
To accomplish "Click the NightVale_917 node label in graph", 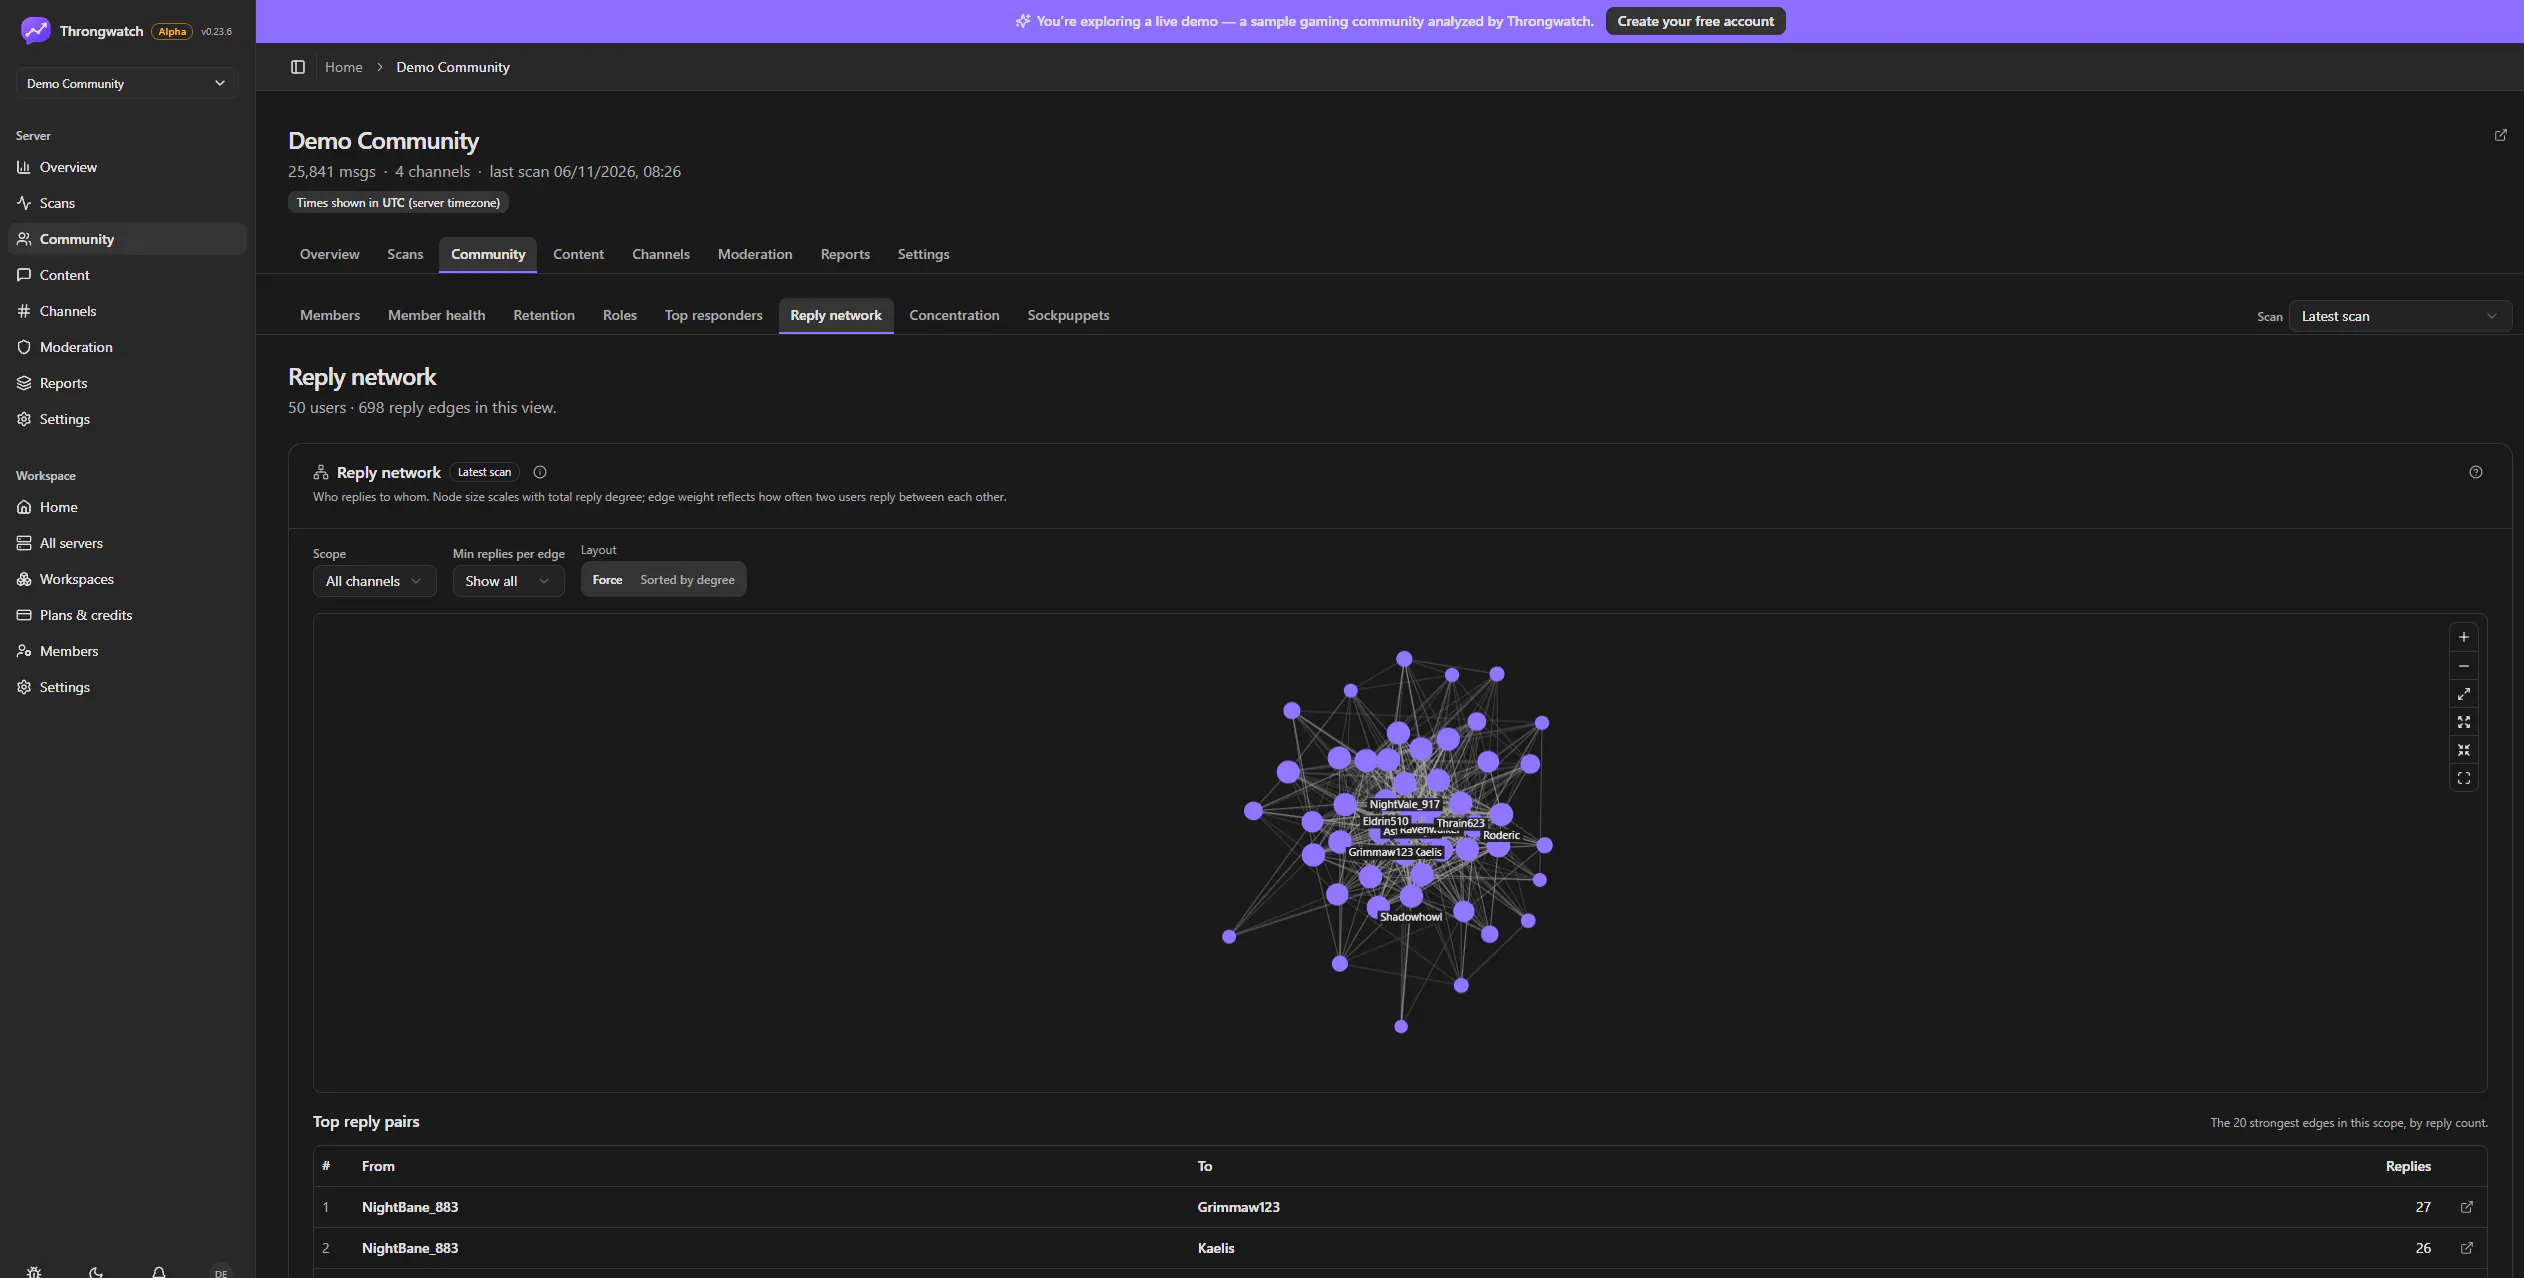I will [x=1404, y=804].
